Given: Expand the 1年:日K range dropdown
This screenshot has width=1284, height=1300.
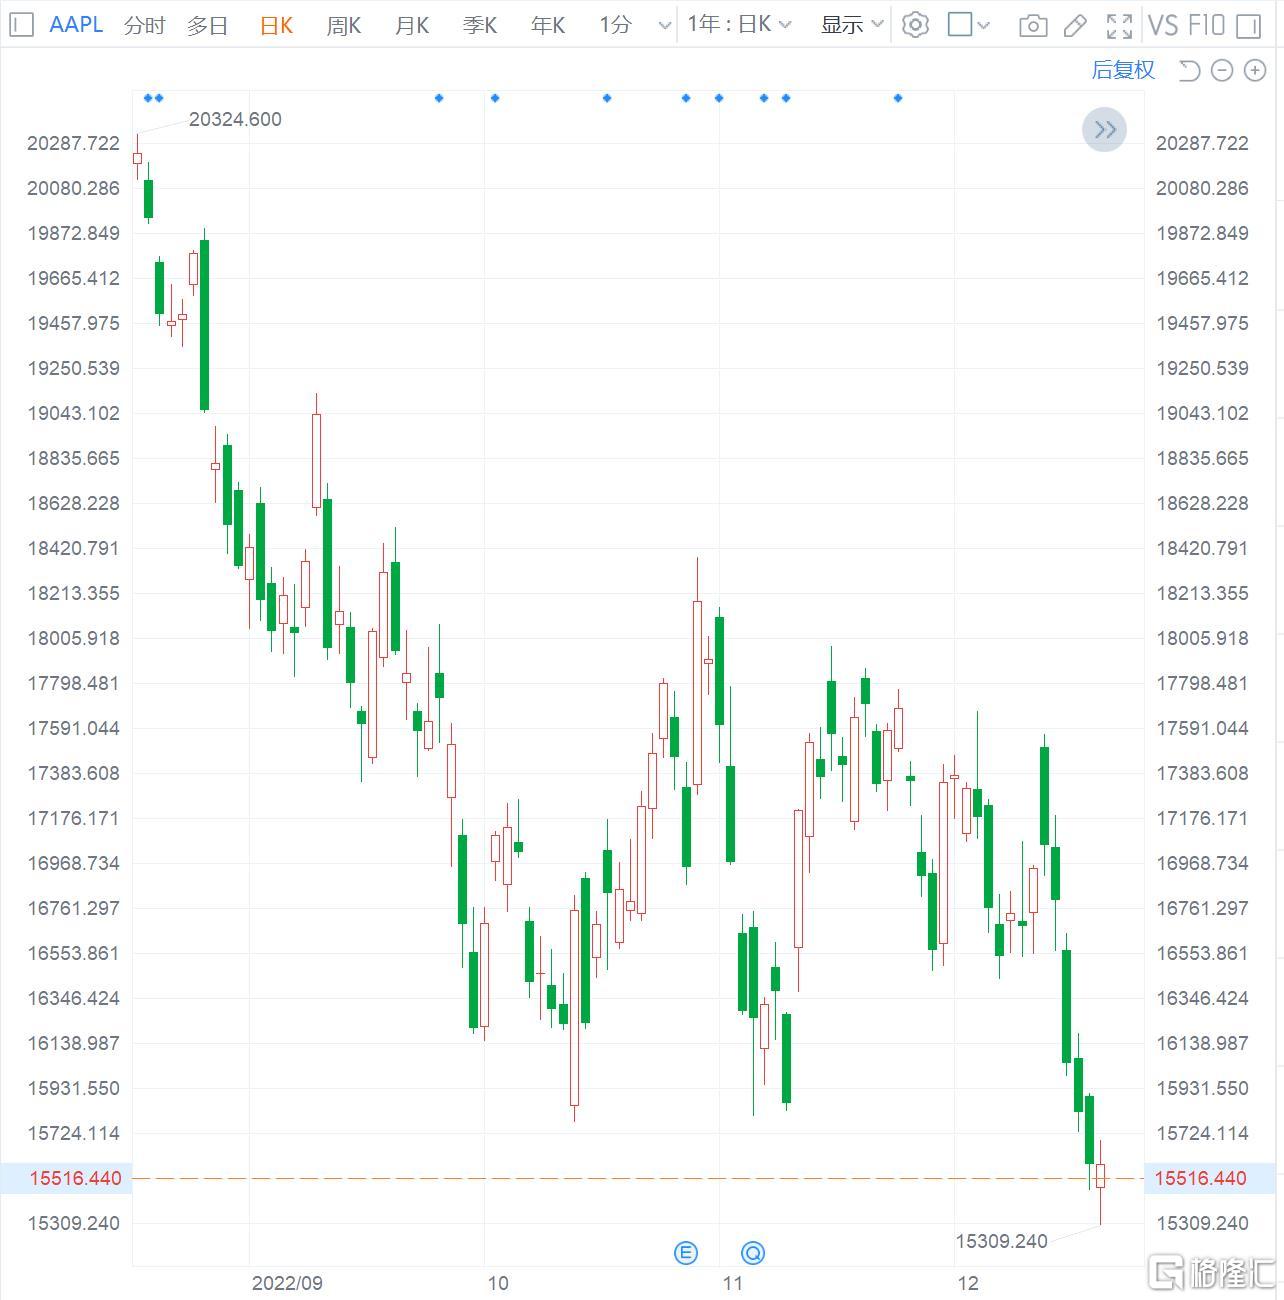Looking at the screenshot, I should click(x=739, y=24).
